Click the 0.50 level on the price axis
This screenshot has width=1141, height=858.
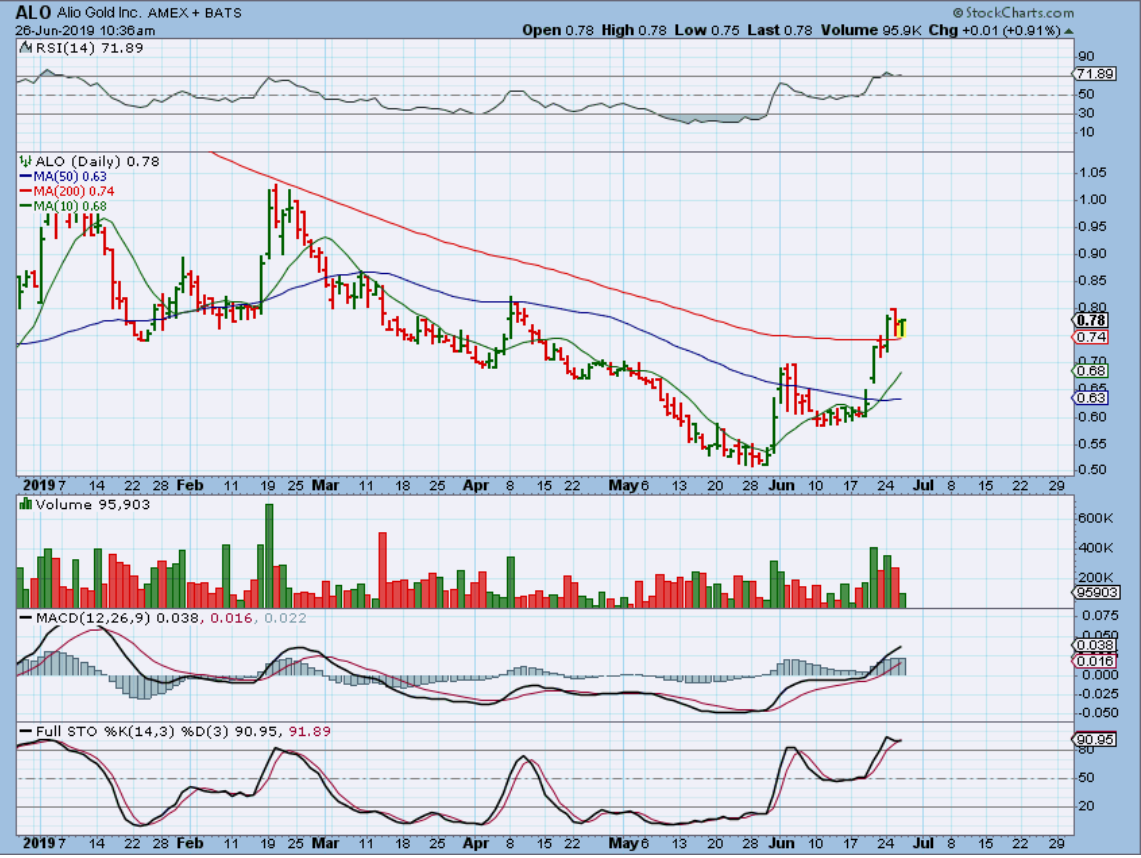[x=1092, y=470]
